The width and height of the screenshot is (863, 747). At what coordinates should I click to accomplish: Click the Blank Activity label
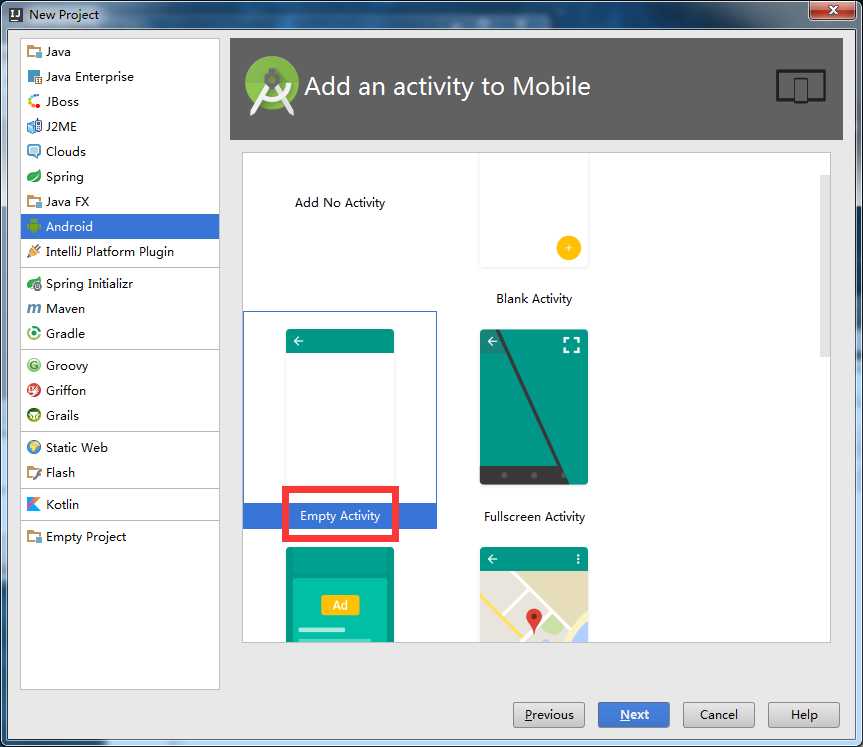[x=534, y=299]
